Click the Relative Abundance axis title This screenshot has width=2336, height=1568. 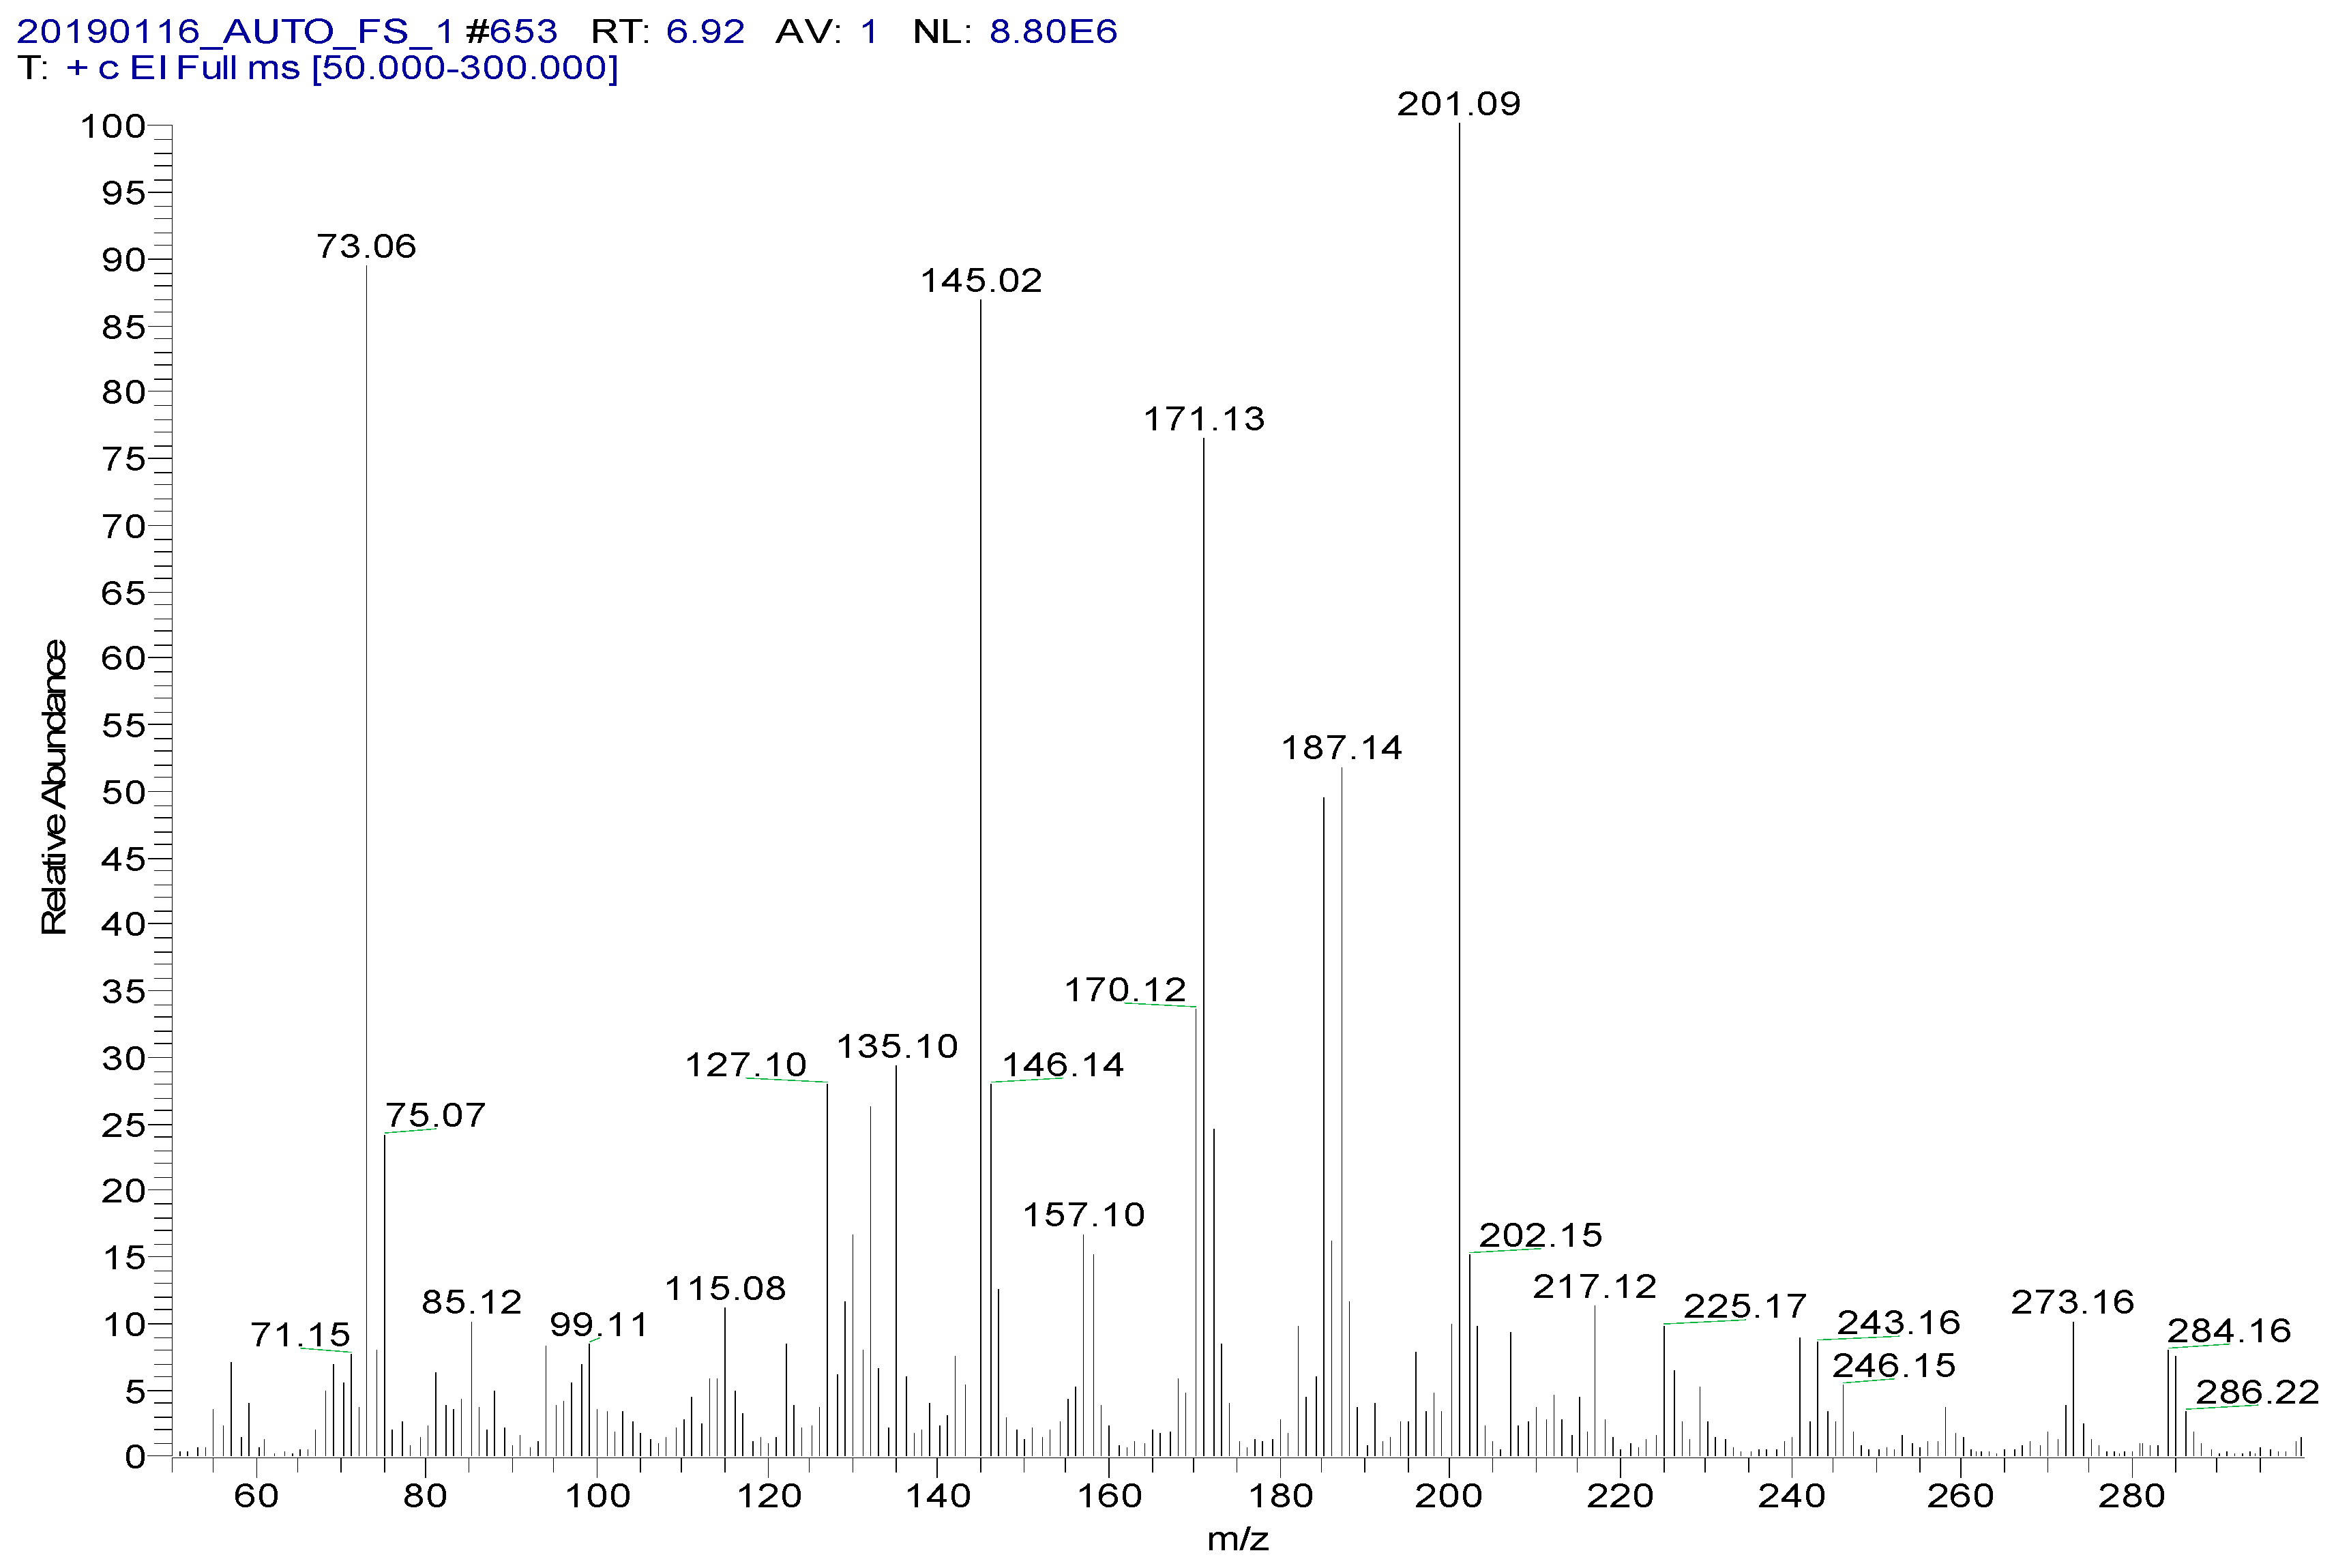[54, 788]
